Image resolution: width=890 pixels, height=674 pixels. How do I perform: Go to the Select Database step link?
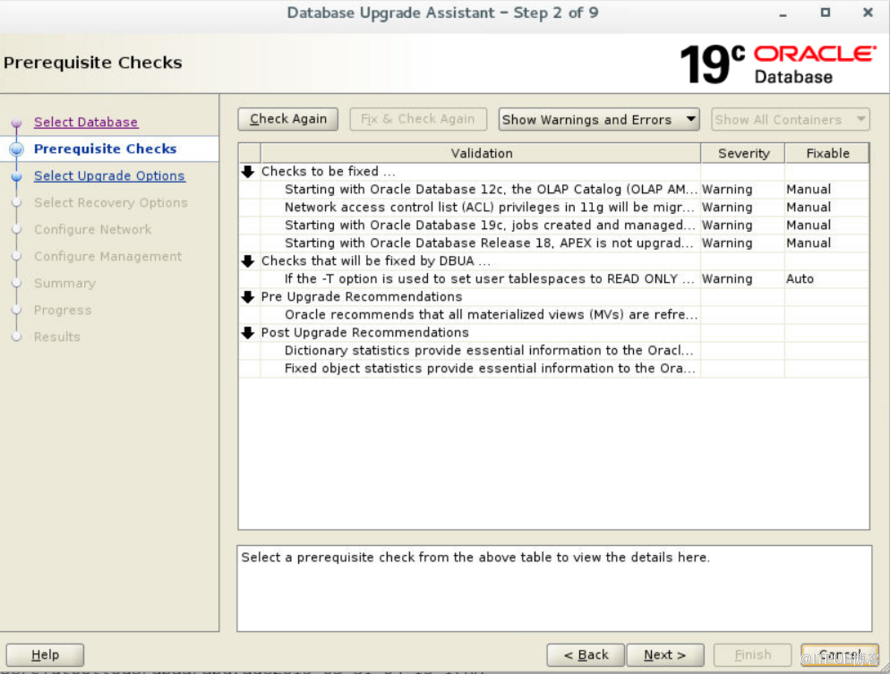86,122
